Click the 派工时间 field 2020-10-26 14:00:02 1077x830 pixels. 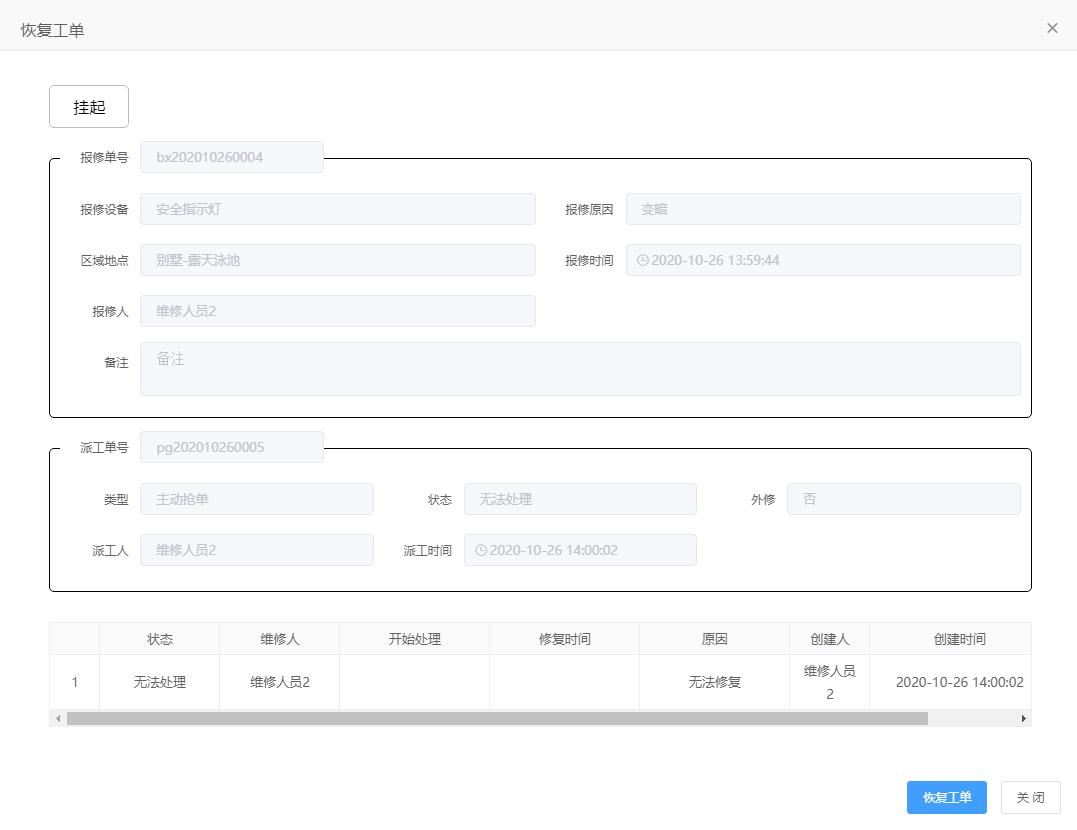tap(580, 550)
